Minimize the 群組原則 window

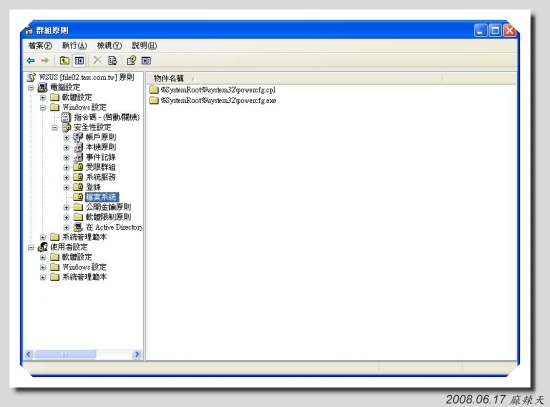481,31
